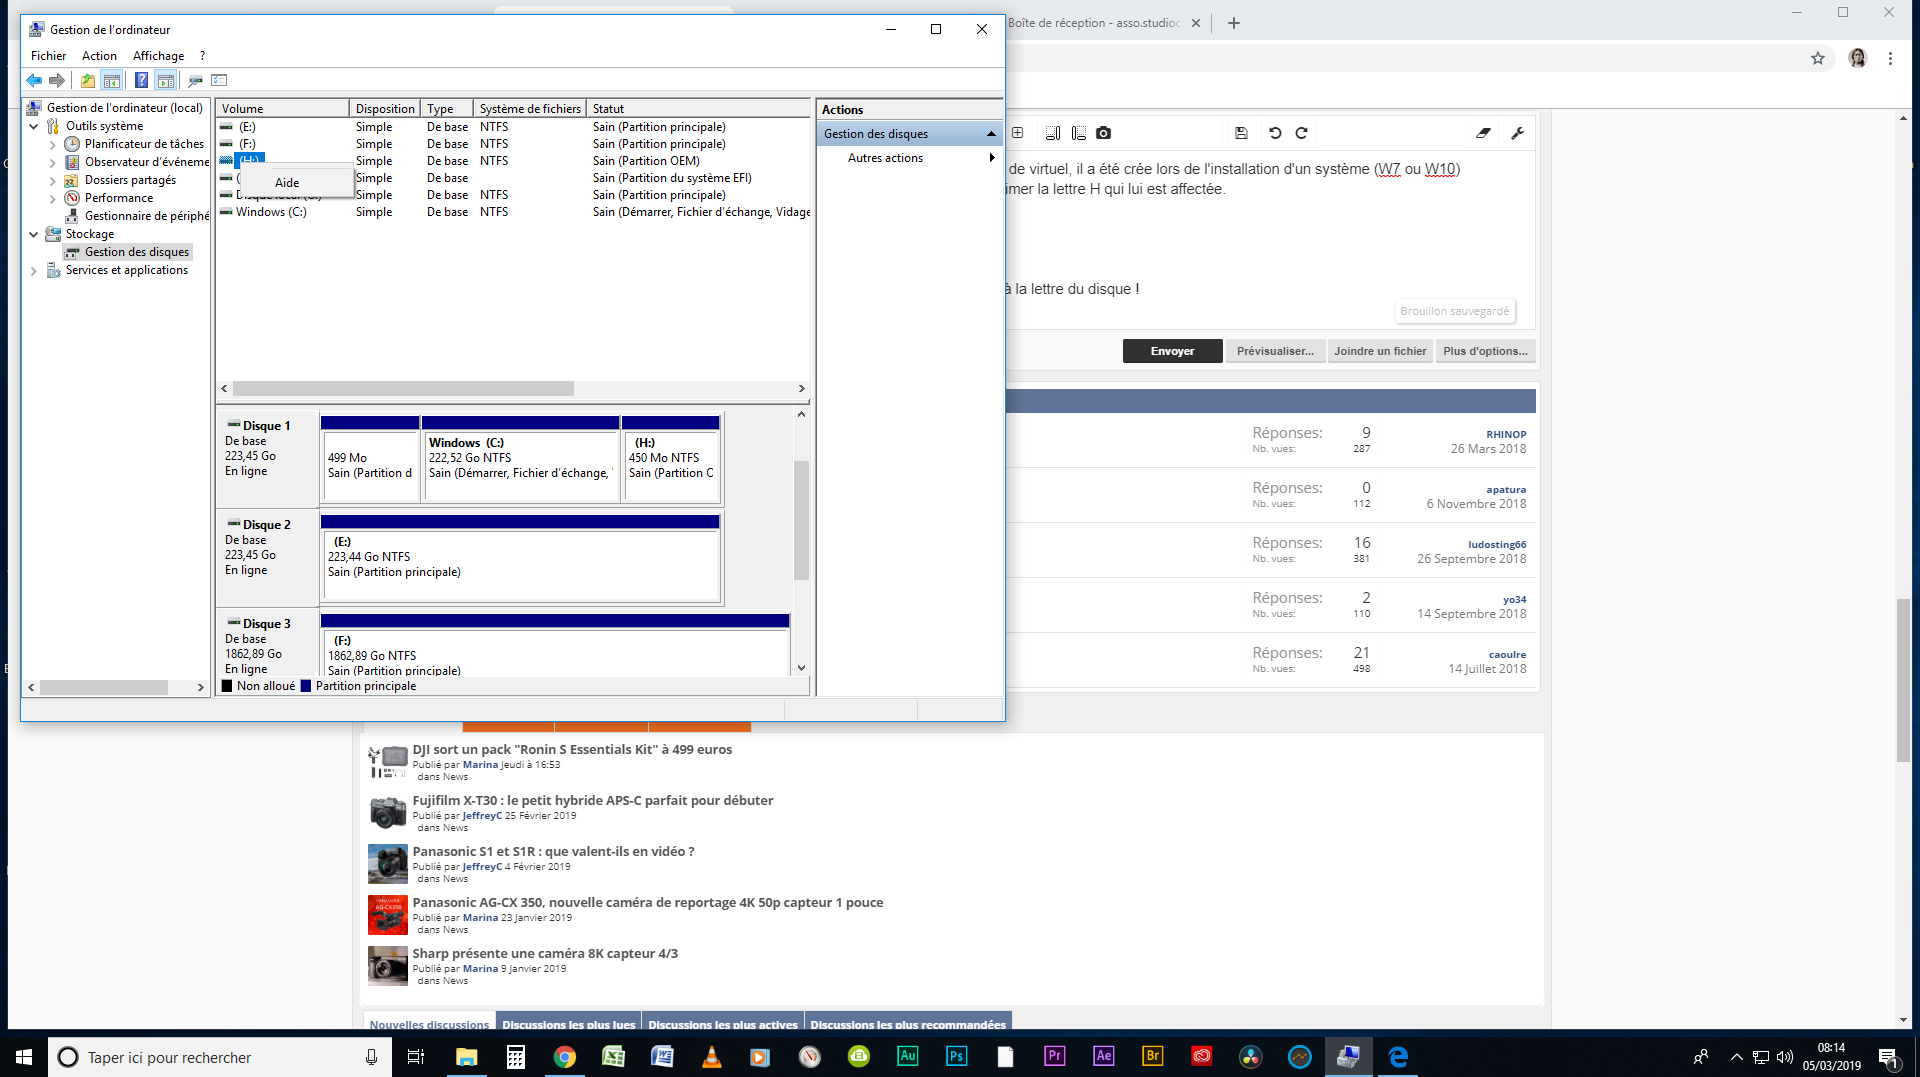Click the Envoyer button
Viewport: 1920px width, 1077px height.
(x=1172, y=351)
